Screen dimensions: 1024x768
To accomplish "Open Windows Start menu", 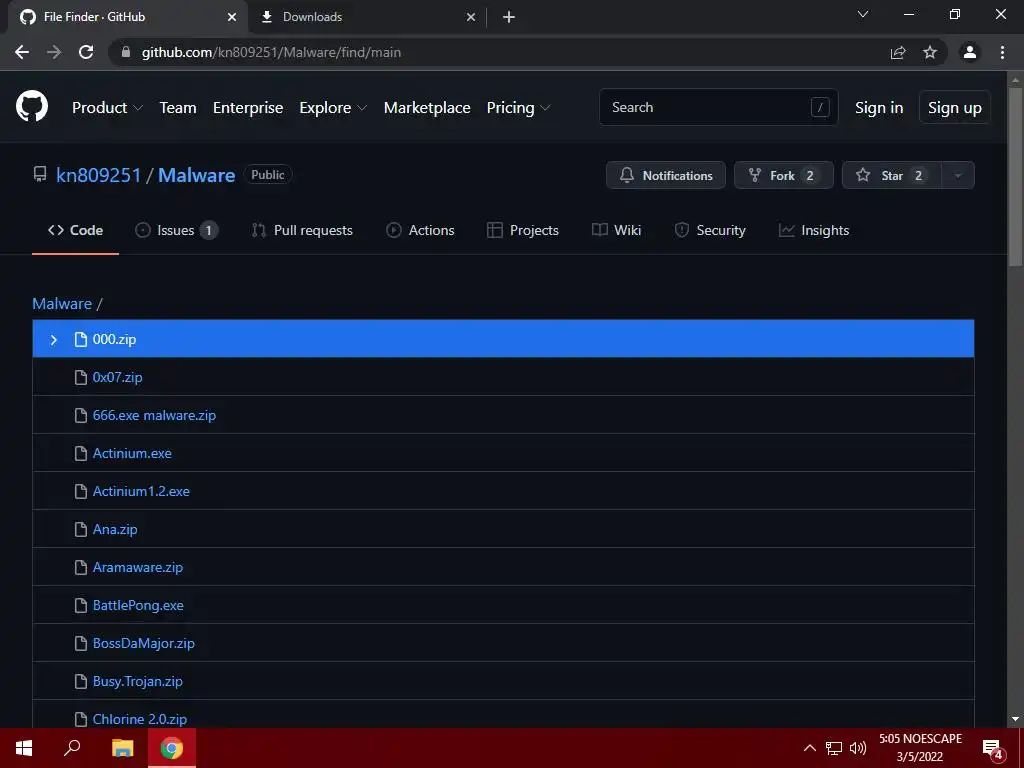I will (24, 748).
